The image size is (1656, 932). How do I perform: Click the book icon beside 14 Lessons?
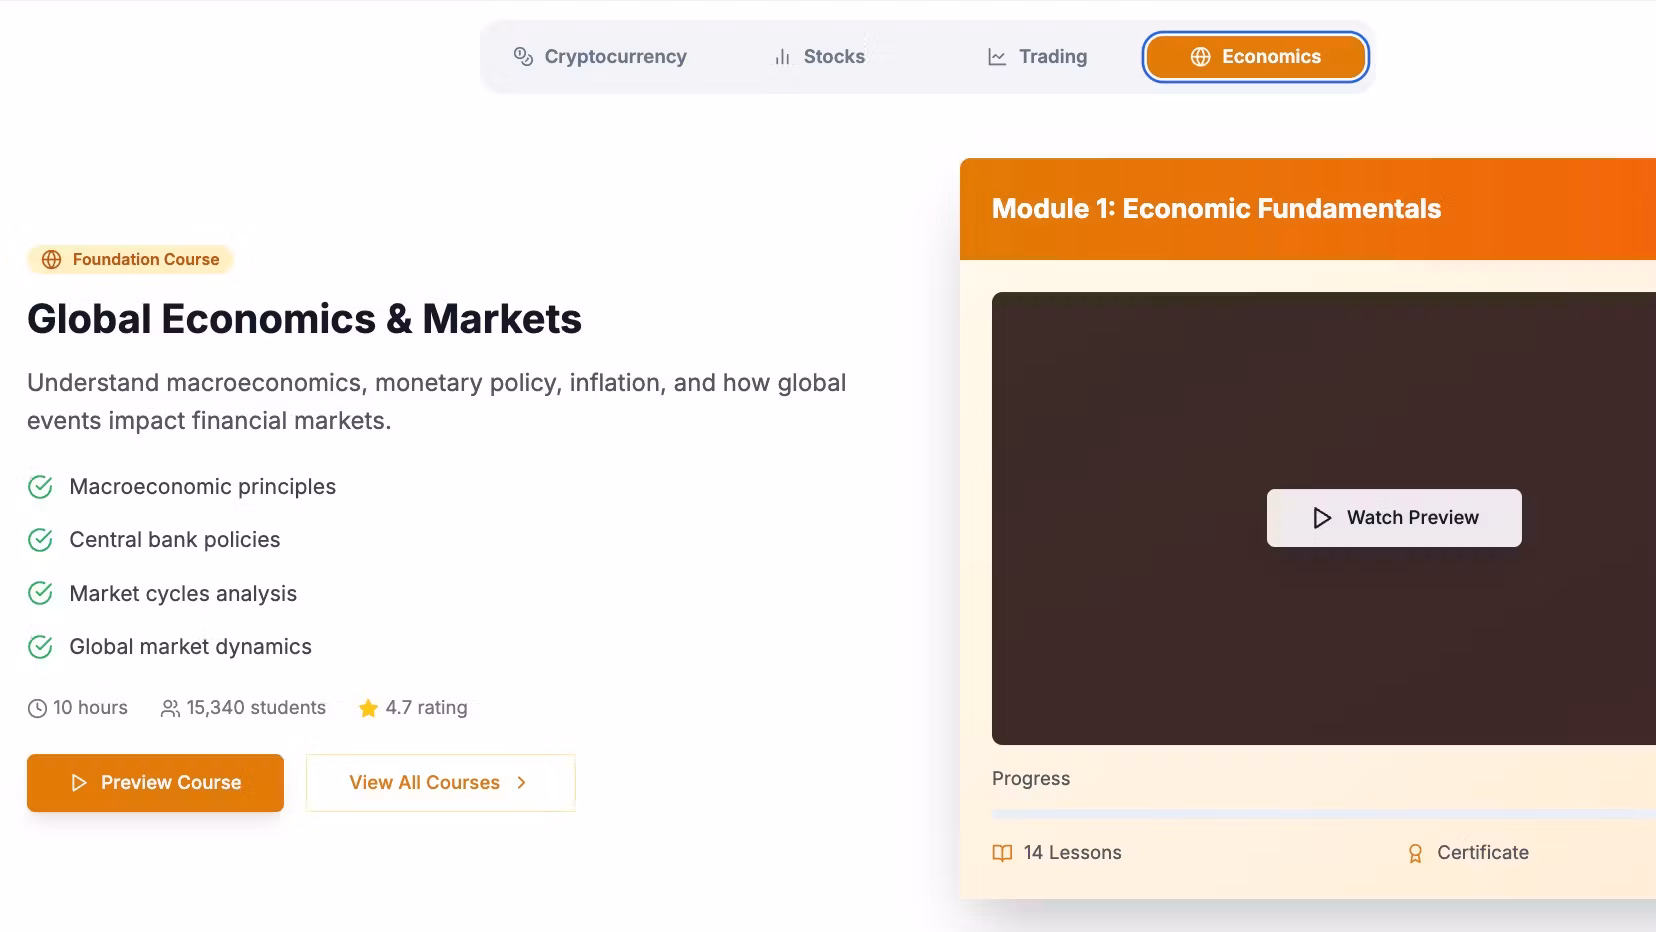(1002, 853)
